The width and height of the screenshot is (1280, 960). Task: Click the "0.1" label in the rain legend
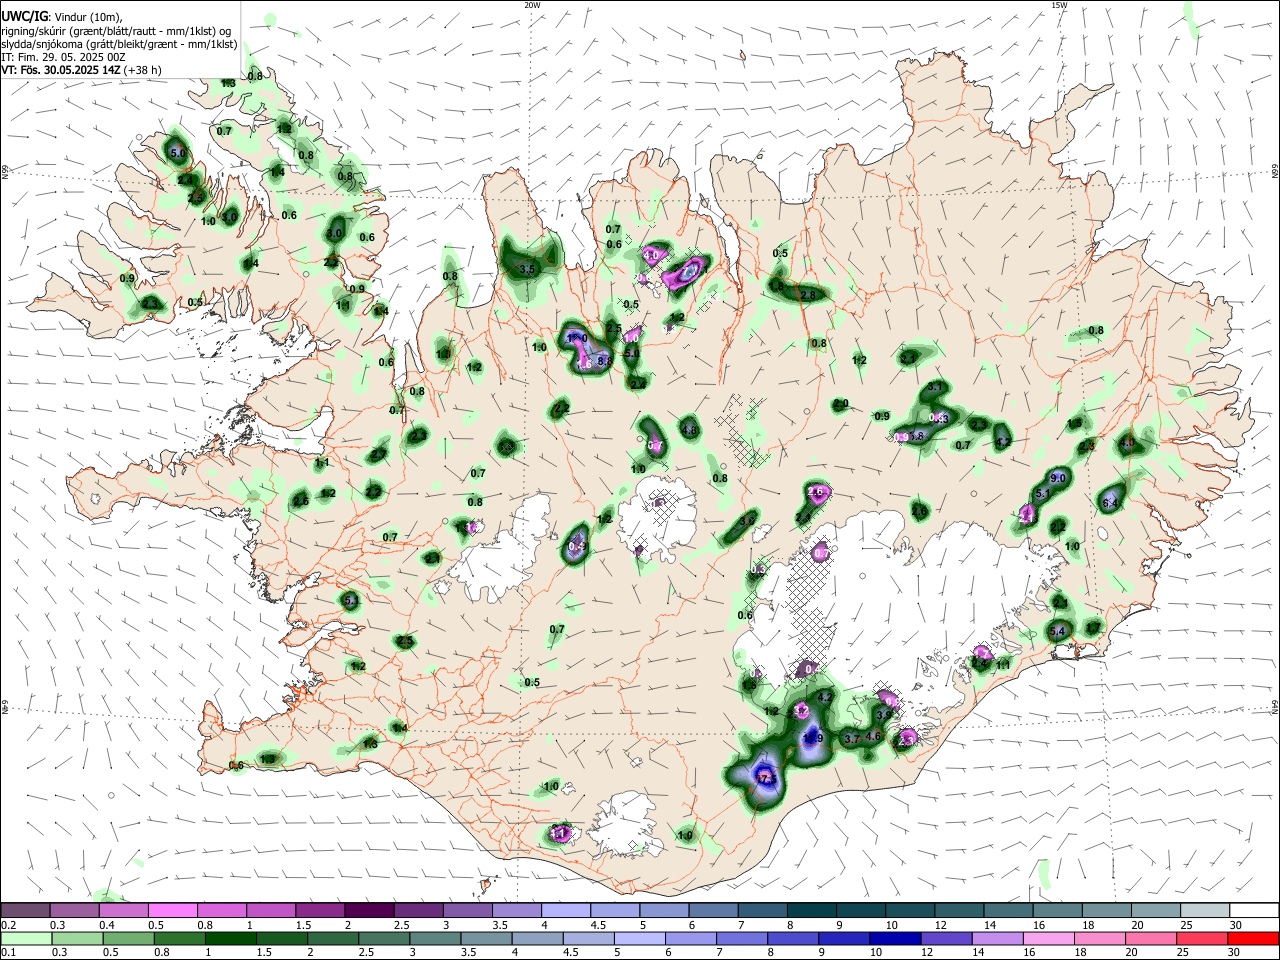pos(10,953)
